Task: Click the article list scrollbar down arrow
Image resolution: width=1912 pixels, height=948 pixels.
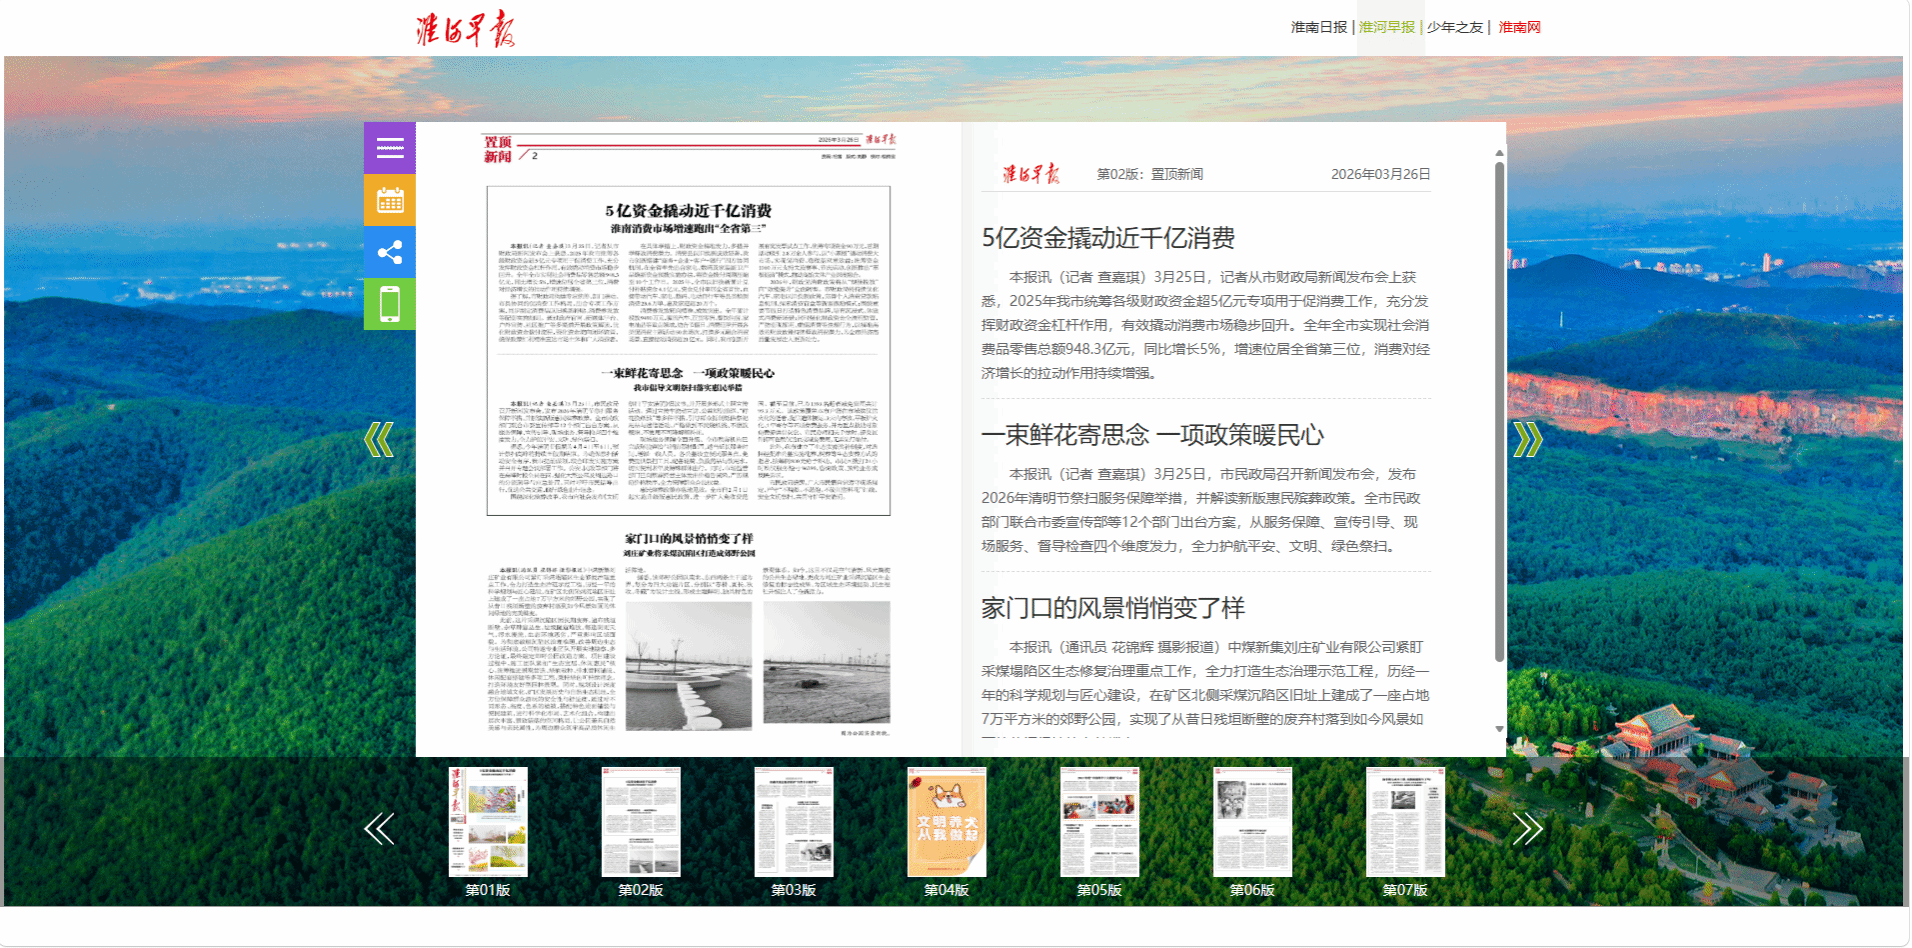Action: point(1499,729)
